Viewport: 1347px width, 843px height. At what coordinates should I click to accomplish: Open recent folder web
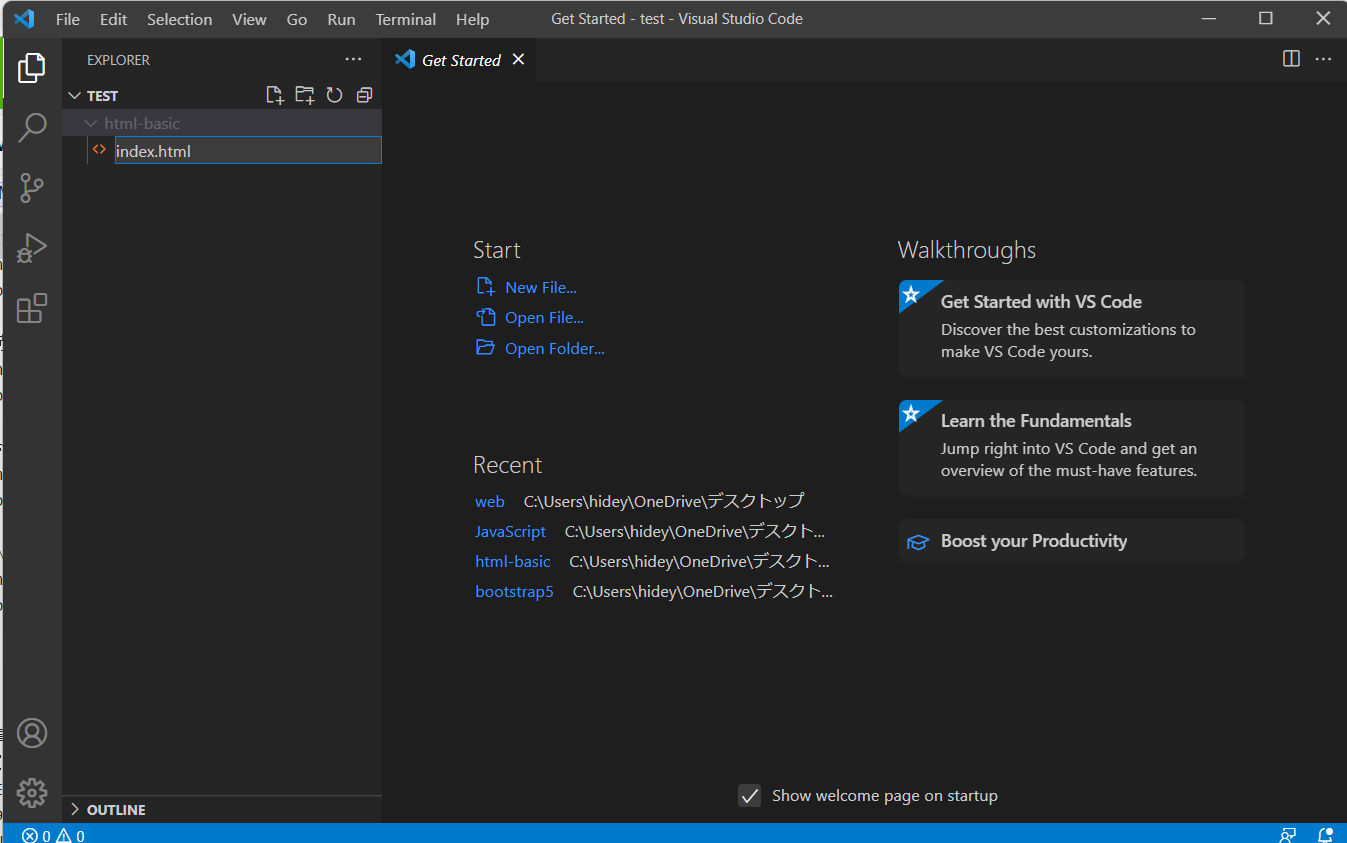click(x=490, y=502)
